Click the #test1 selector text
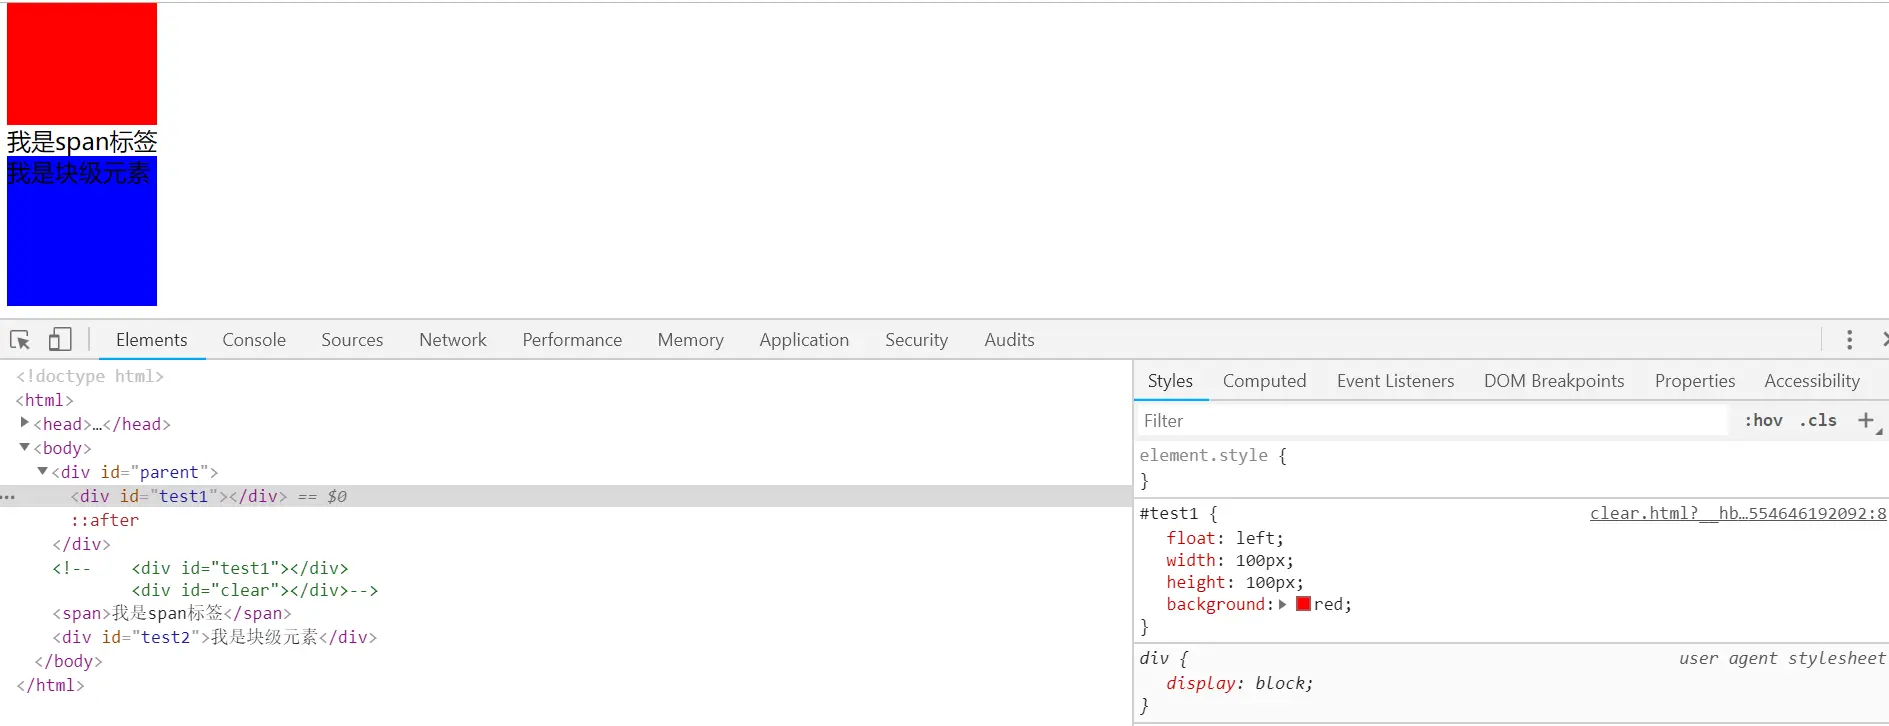The width and height of the screenshot is (1889, 726). (1169, 513)
